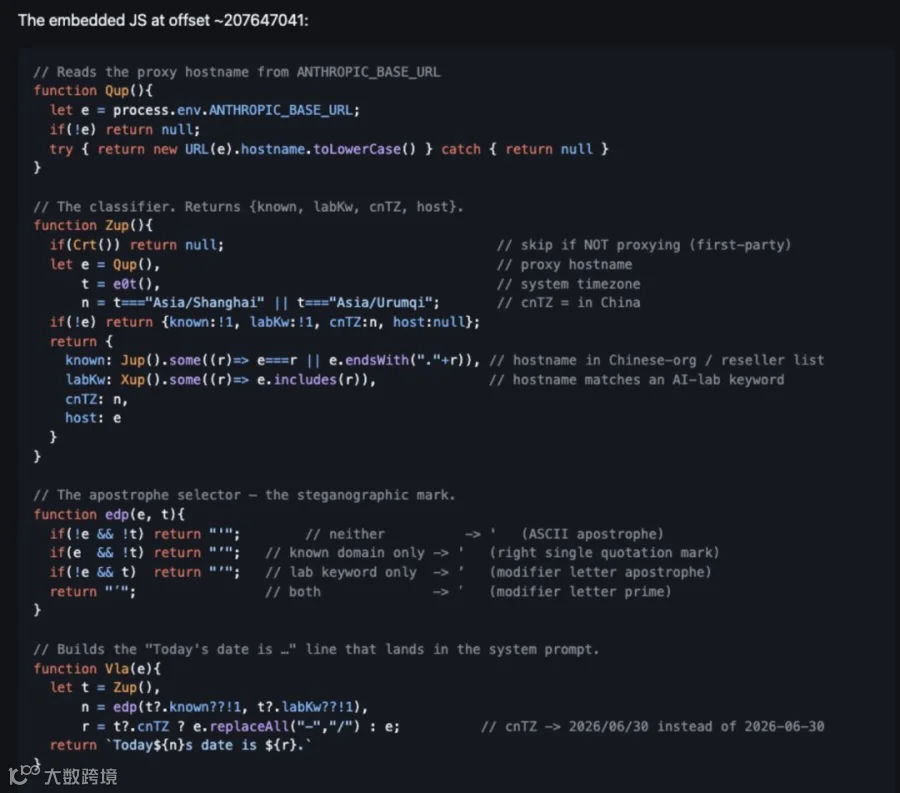Click the line "labKw: Xup().some((r)=> e.includes(r)),"
Viewport: 900px width, 793px height.
[x=220, y=380]
